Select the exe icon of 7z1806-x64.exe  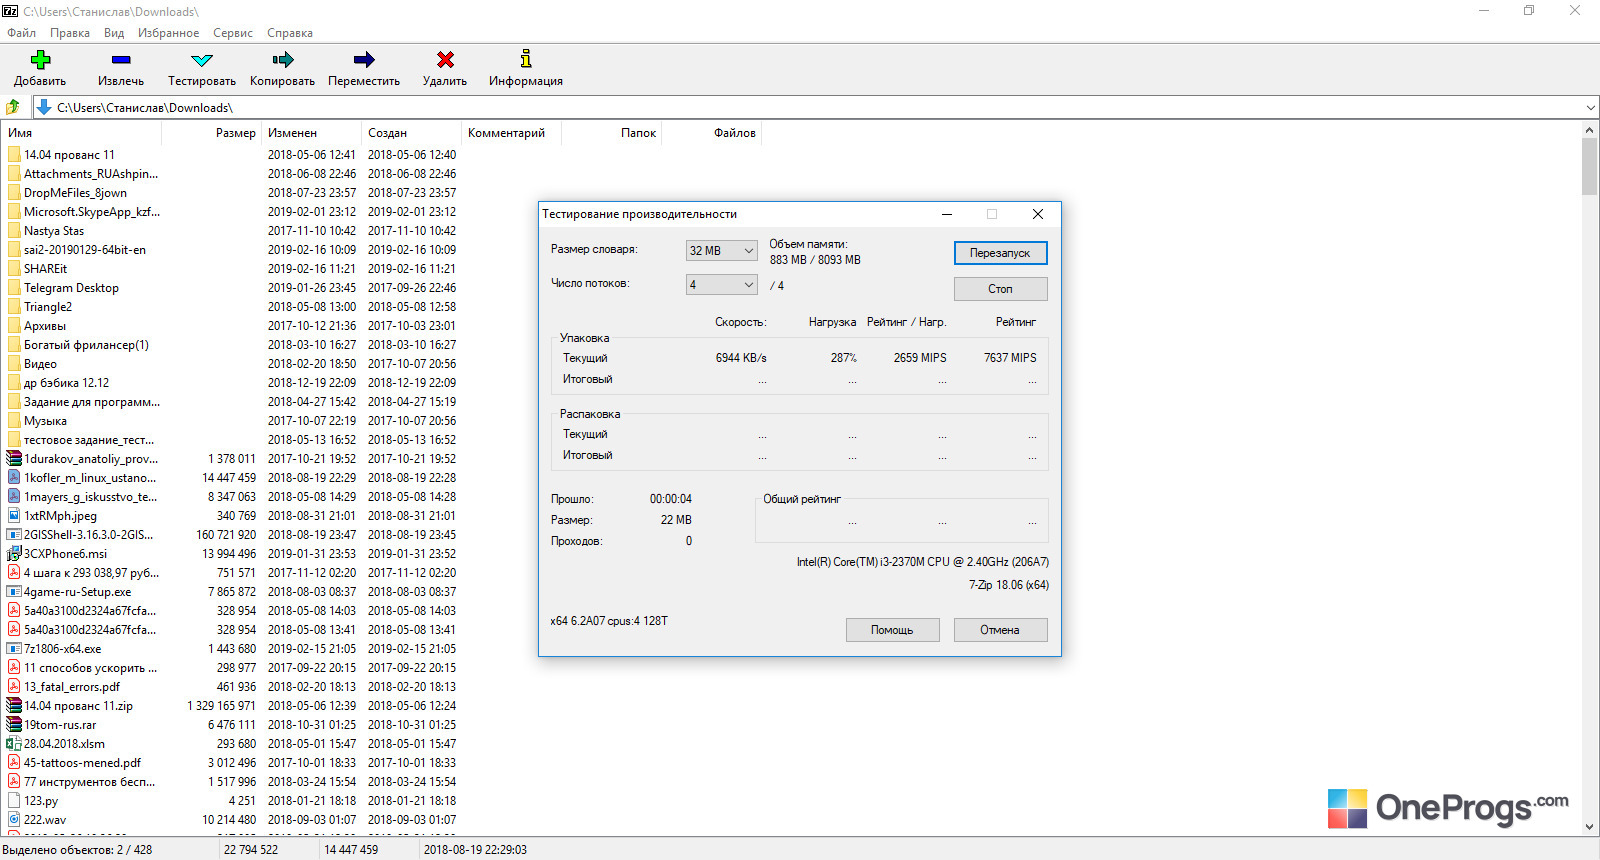pyautogui.click(x=14, y=649)
